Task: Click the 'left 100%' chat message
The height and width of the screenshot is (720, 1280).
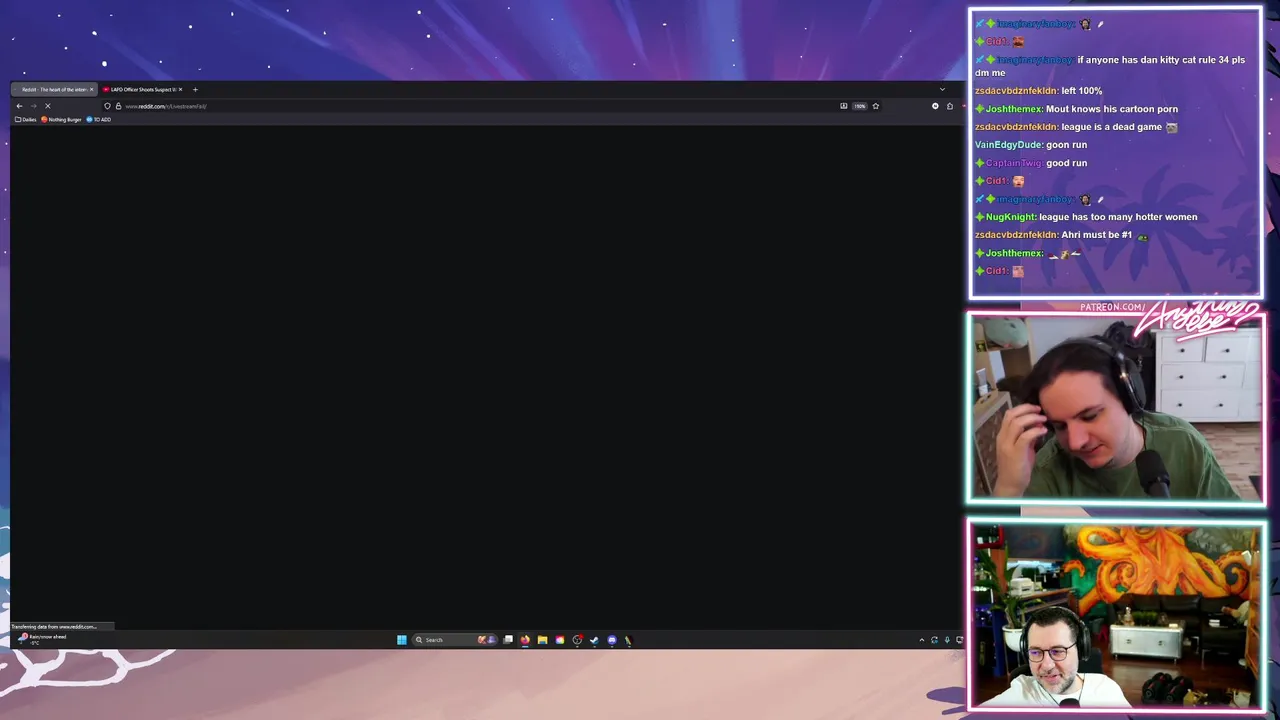Action: pos(1081,91)
